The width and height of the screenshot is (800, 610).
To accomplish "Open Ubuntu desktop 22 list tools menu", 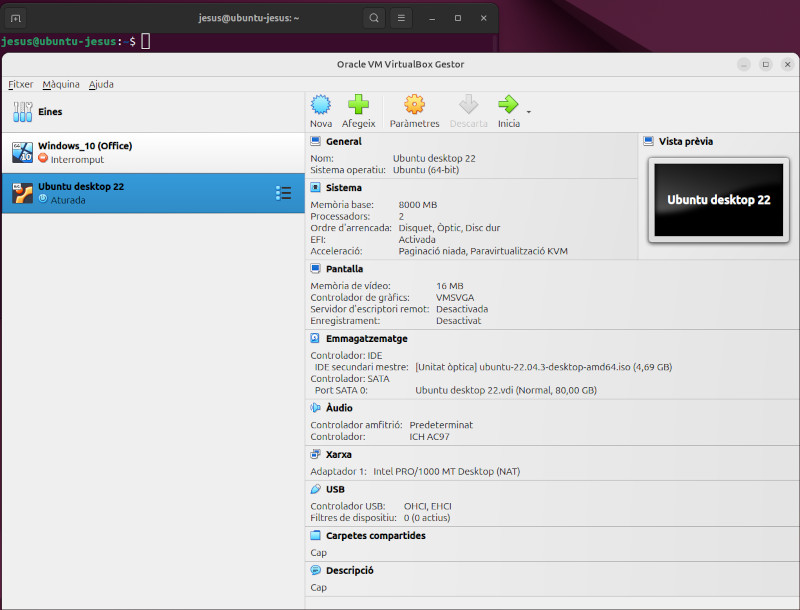I will pos(285,192).
